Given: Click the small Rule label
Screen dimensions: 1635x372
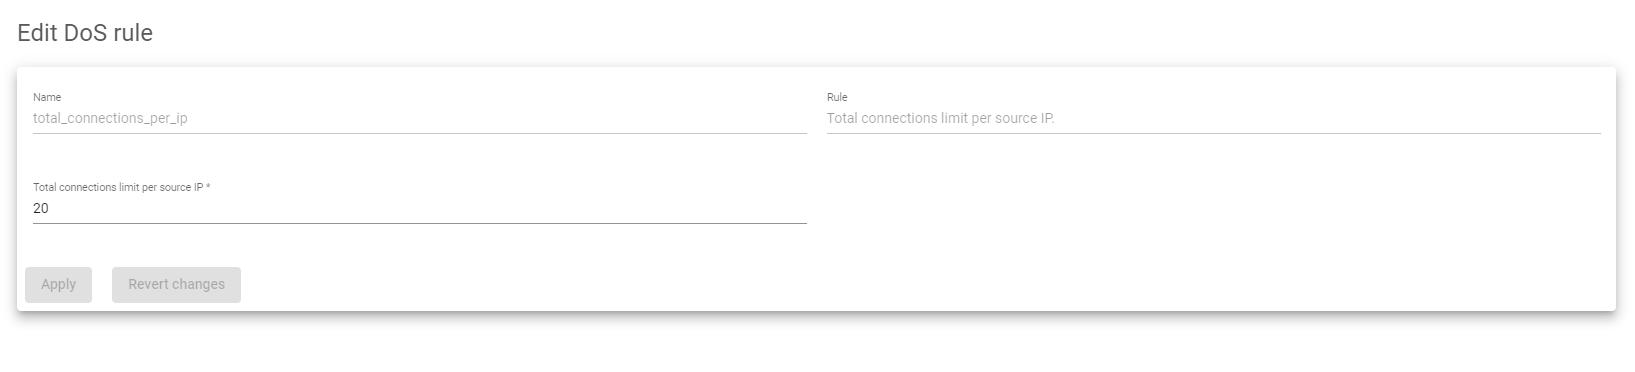Looking at the screenshot, I should pyautogui.click(x=837, y=97).
